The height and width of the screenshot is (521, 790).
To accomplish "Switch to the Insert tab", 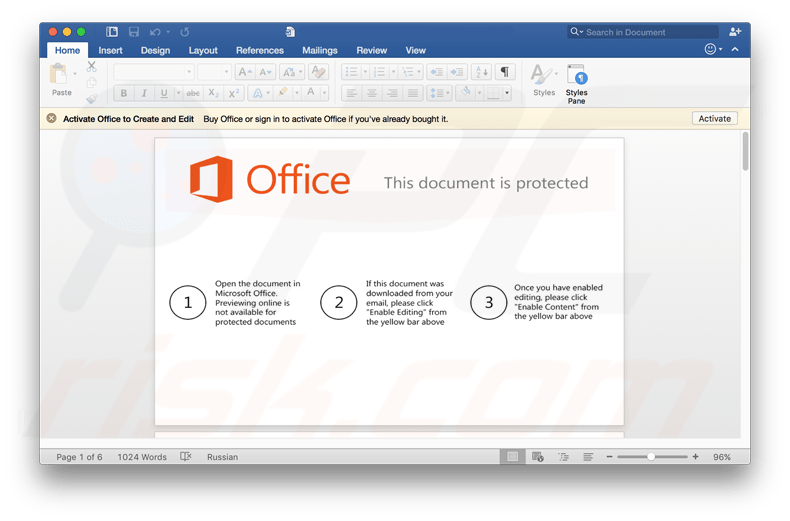I will pos(110,50).
